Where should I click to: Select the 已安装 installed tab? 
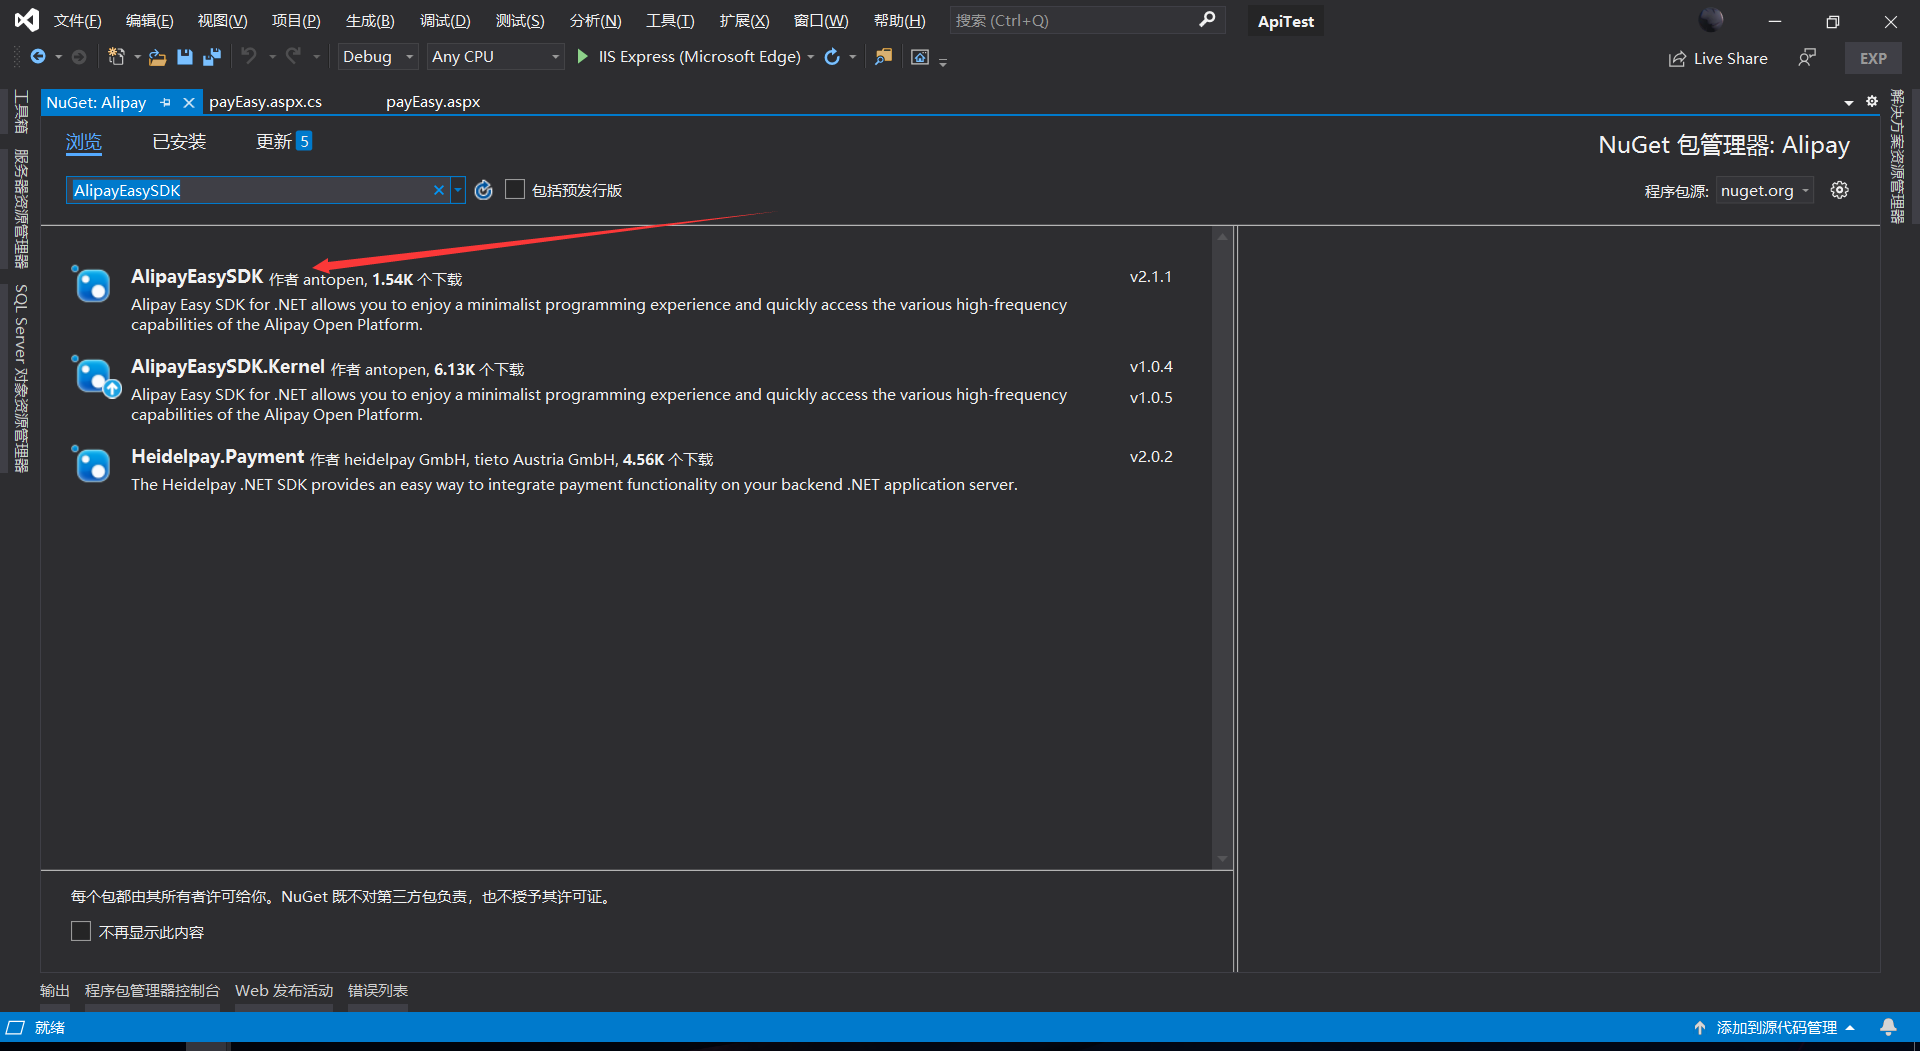179,142
